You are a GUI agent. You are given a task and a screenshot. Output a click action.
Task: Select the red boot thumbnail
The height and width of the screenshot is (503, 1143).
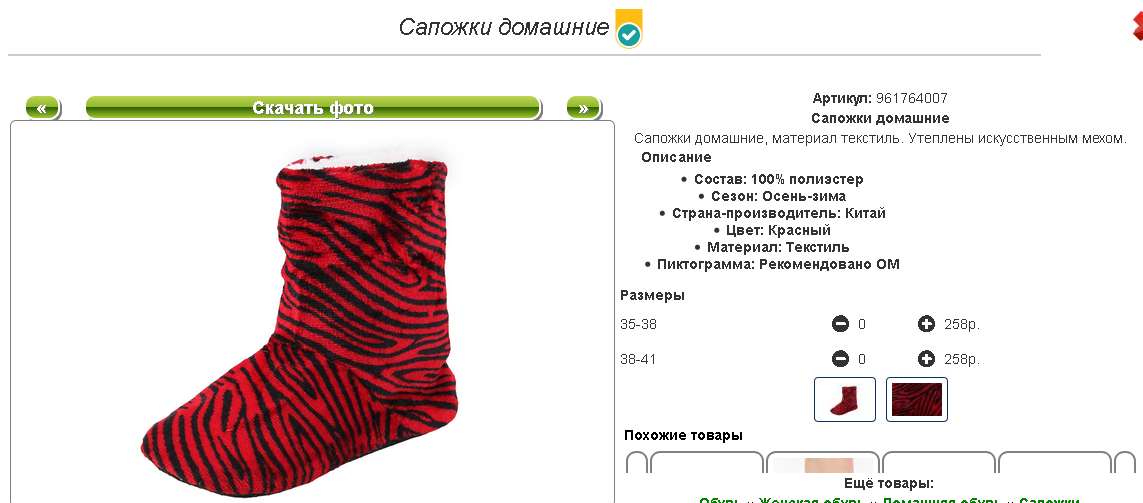pyautogui.click(x=845, y=399)
